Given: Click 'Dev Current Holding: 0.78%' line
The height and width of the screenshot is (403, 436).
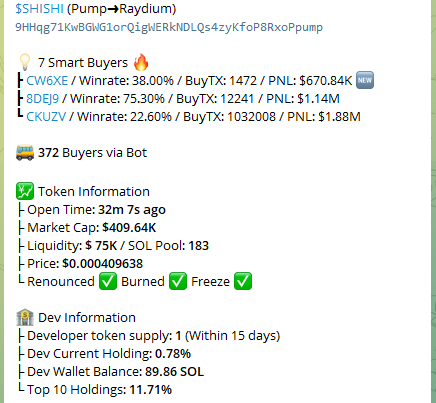Looking at the screenshot, I should (109, 354).
